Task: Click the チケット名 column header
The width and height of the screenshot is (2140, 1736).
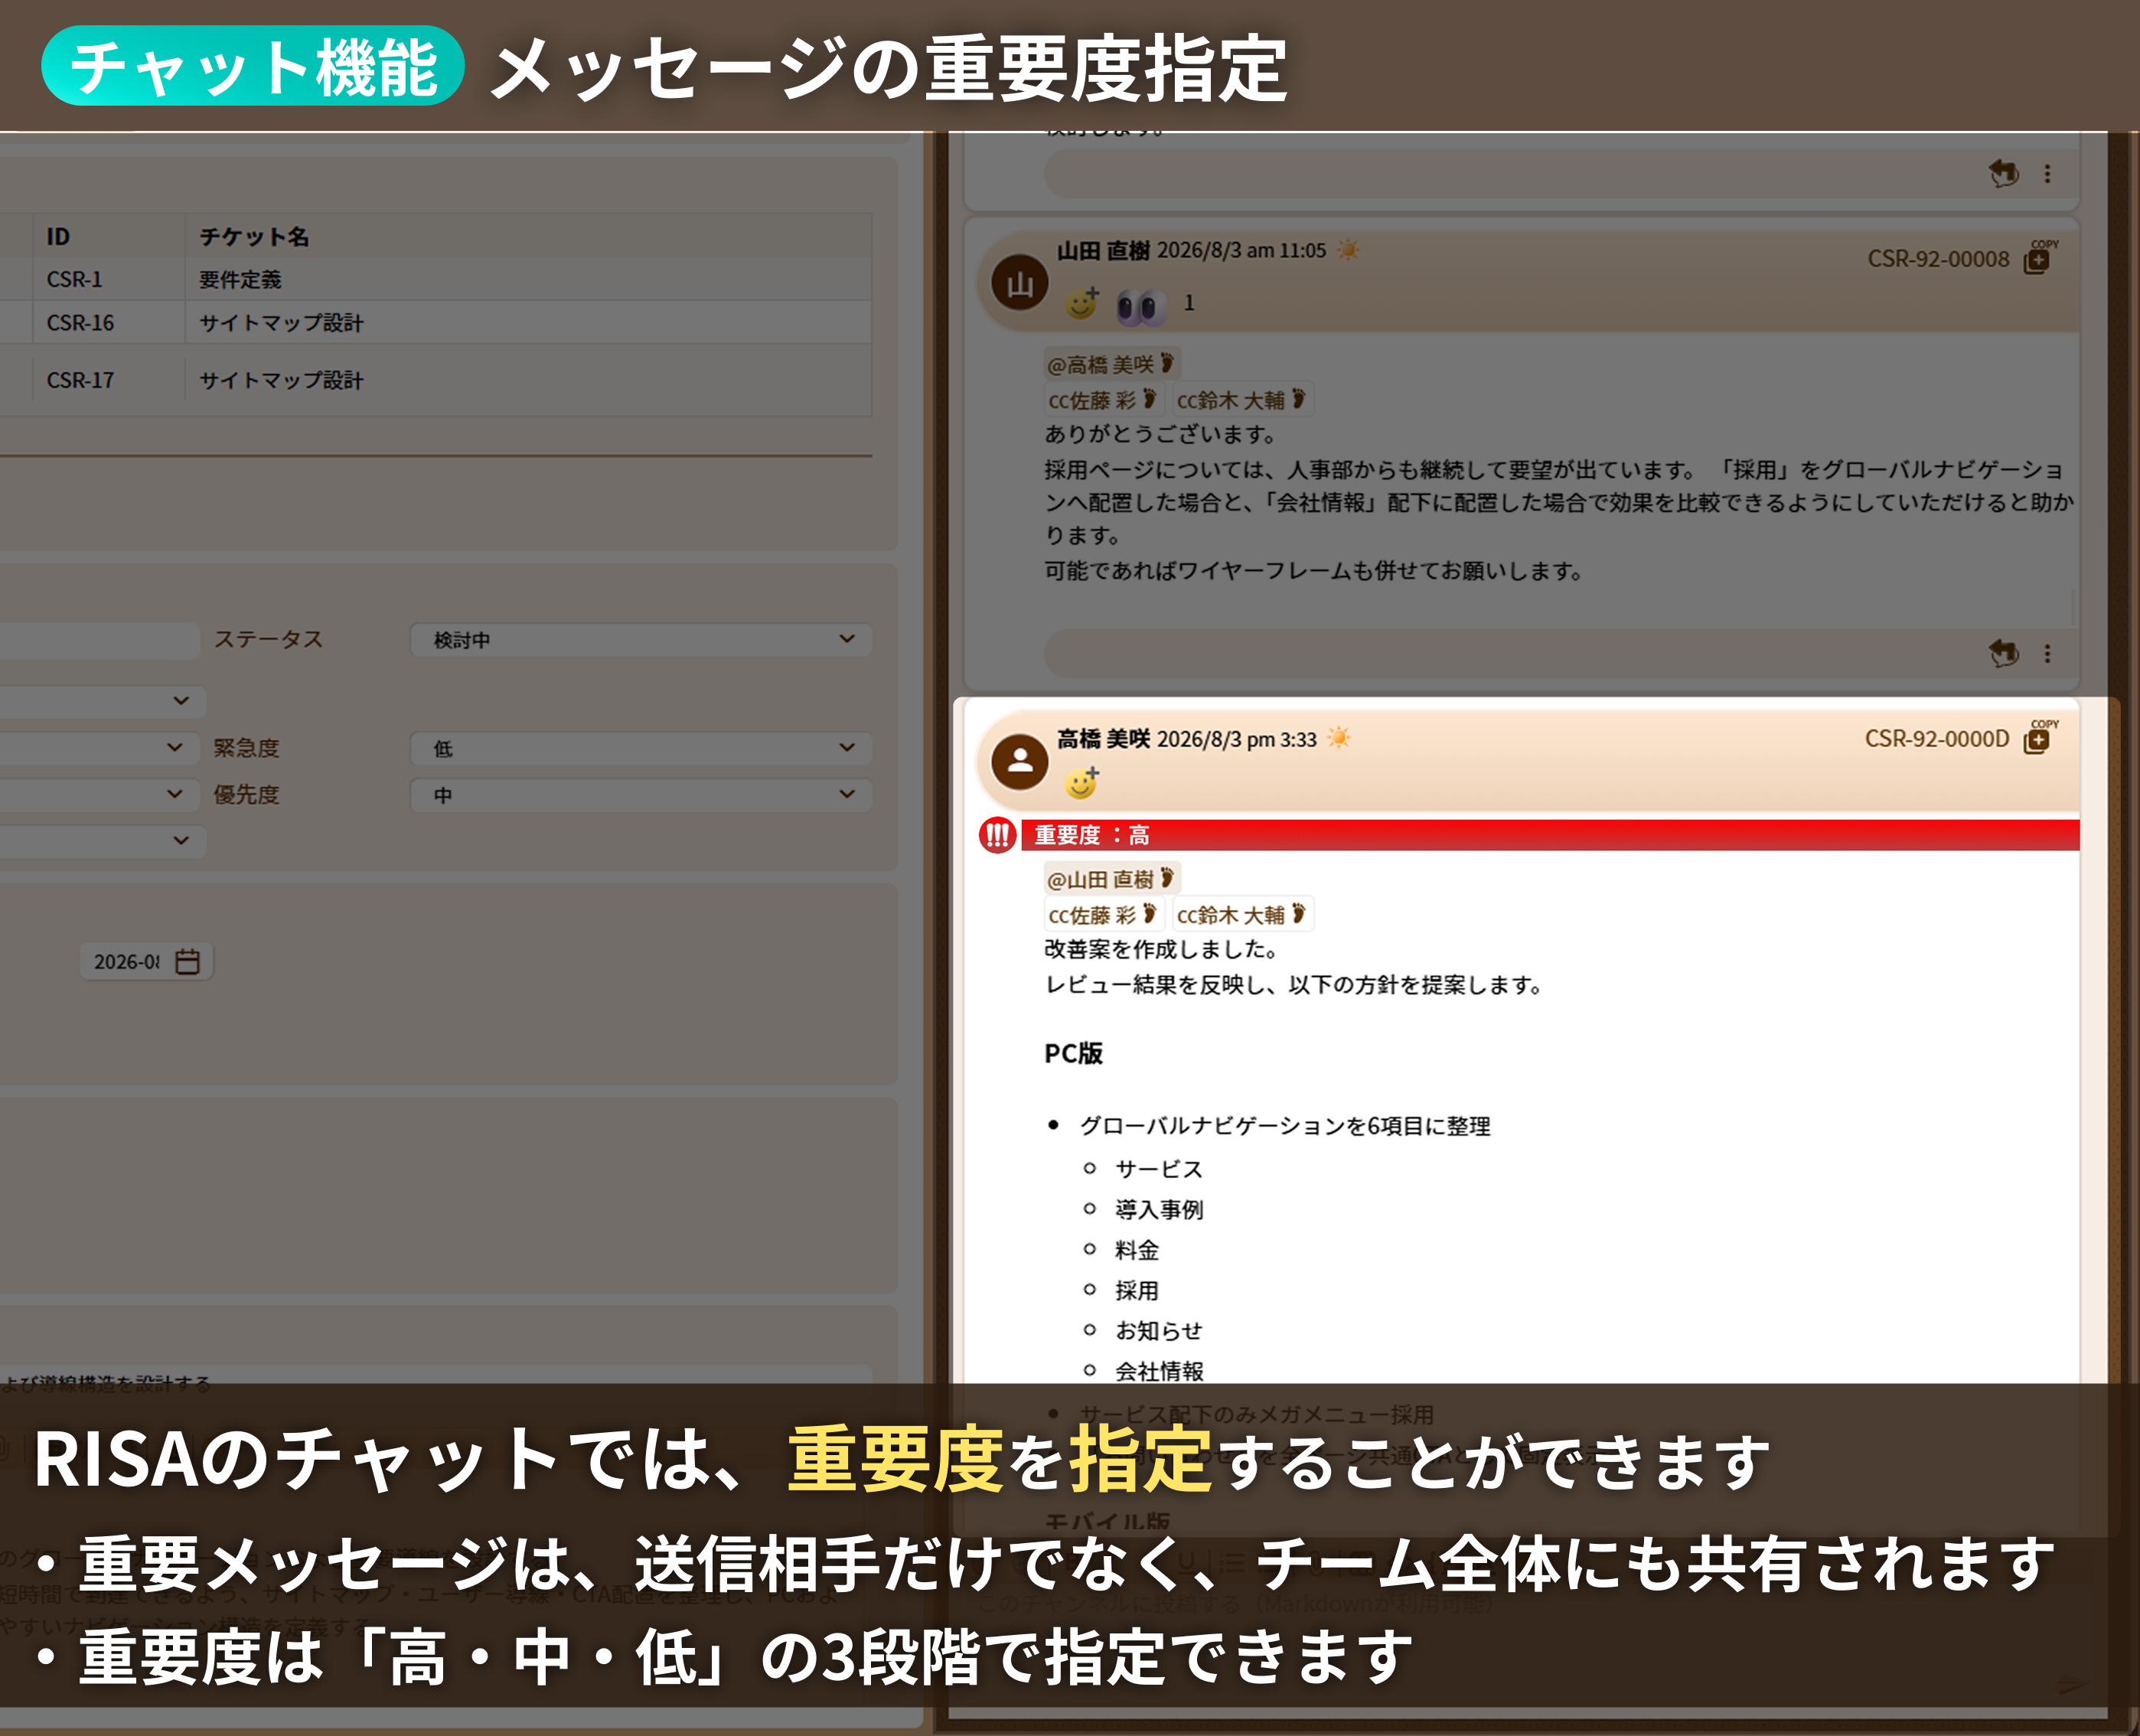Action: click(254, 237)
